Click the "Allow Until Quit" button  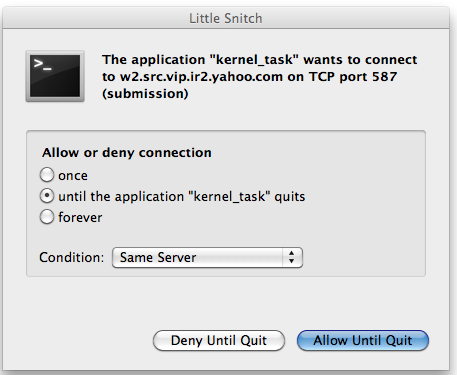pyautogui.click(x=363, y=340)
